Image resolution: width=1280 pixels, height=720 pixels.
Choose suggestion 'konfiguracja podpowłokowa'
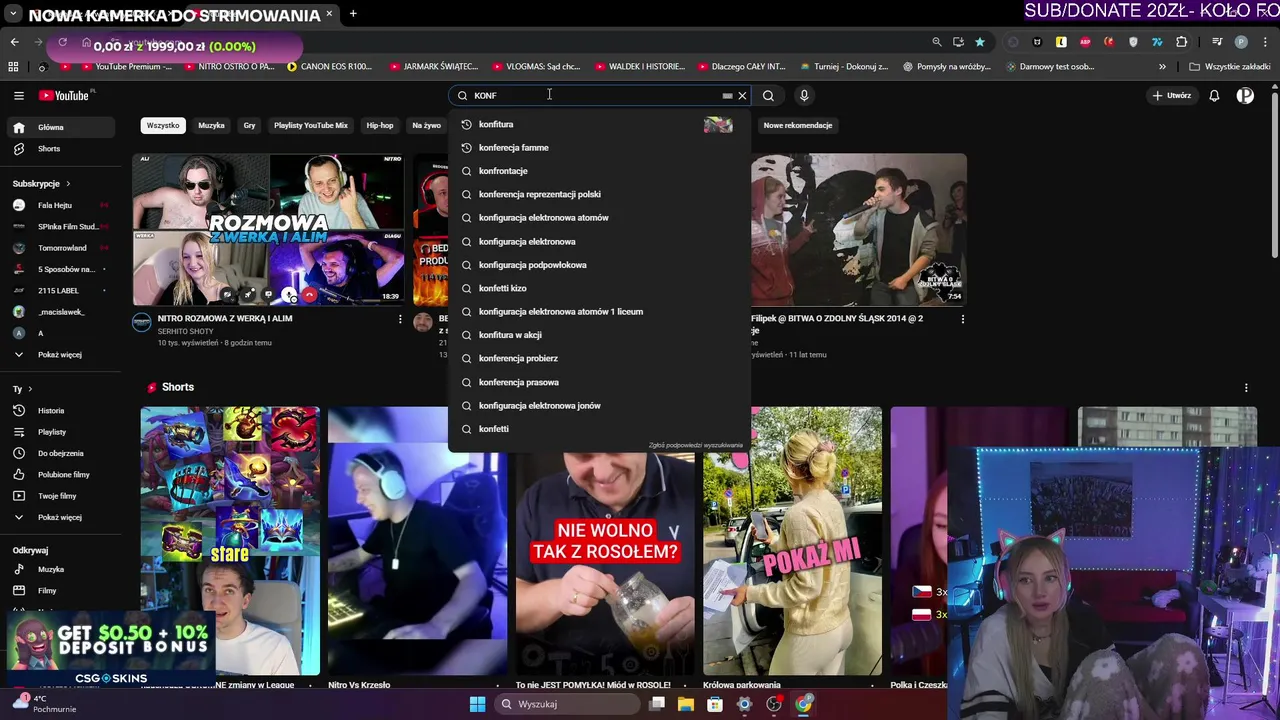598,265
